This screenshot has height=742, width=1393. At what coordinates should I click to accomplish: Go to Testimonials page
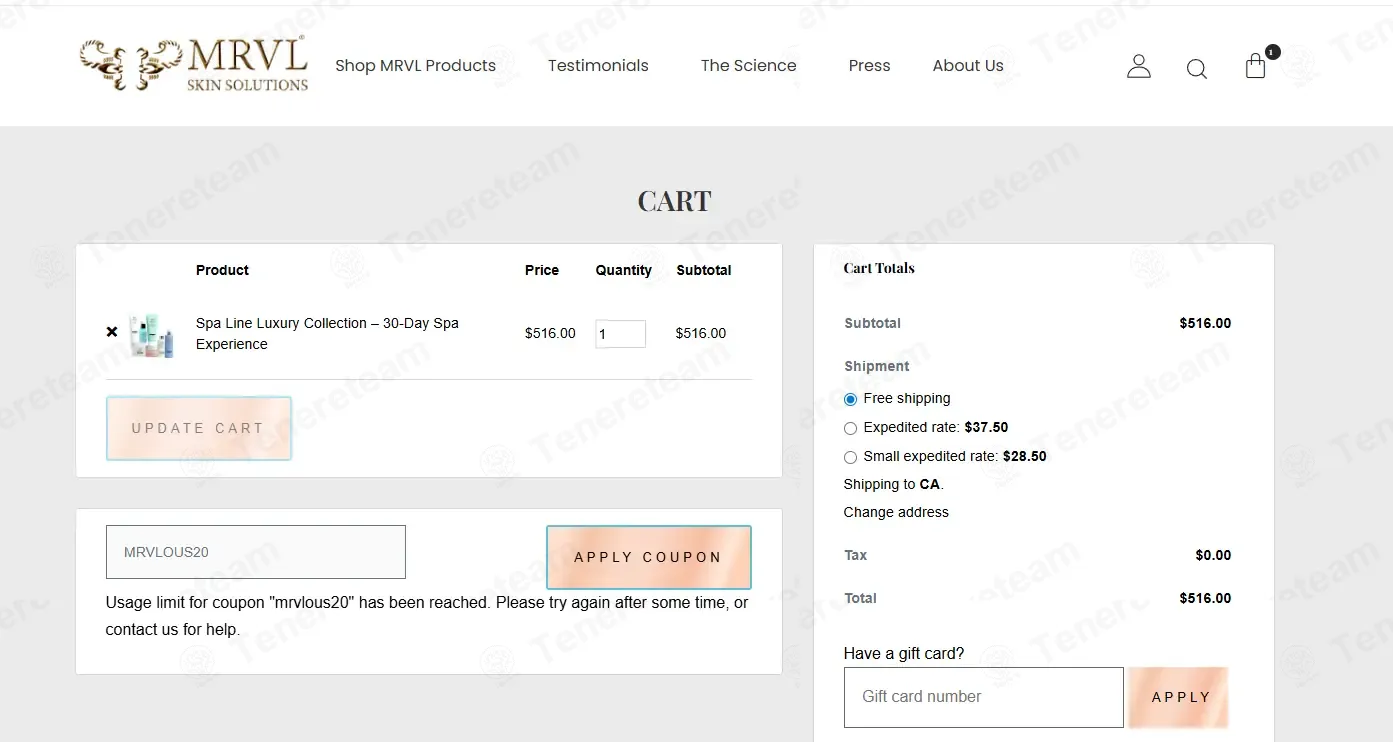(x=598, y=65)
